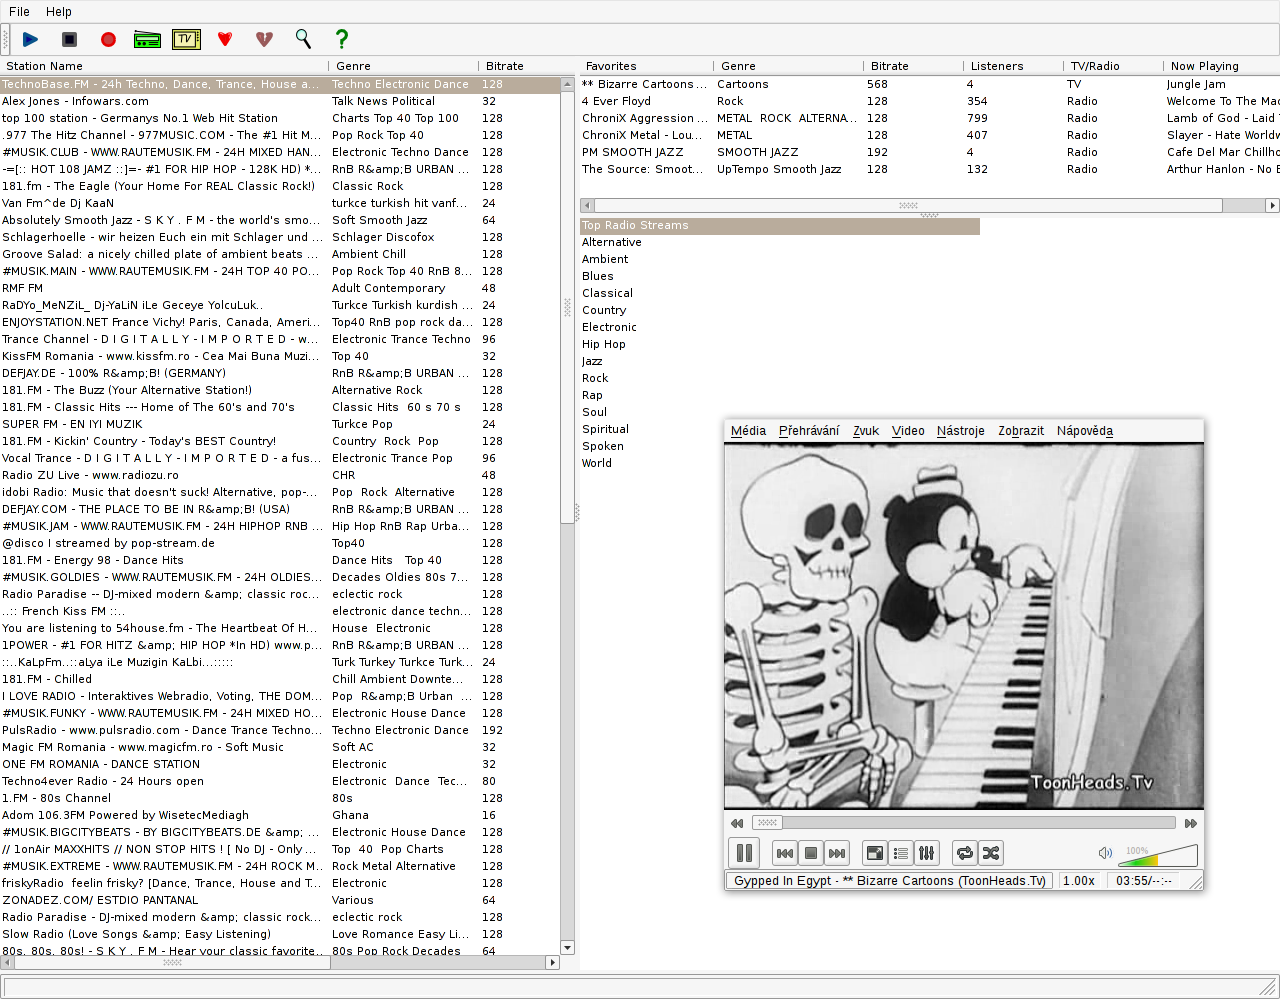Select '1.FM - 80s Channel' station
The width and height of the screenshot is (1280, 1000).
click(280, 799)
